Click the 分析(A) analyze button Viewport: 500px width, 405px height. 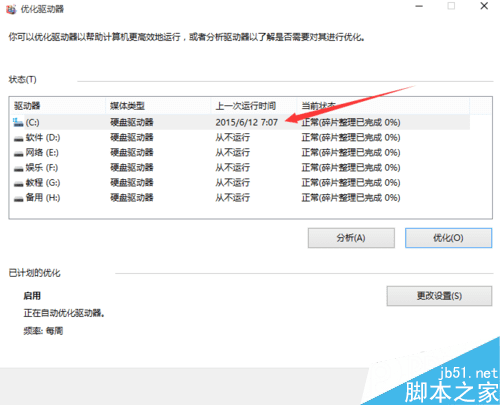click(x=351, y=238)
